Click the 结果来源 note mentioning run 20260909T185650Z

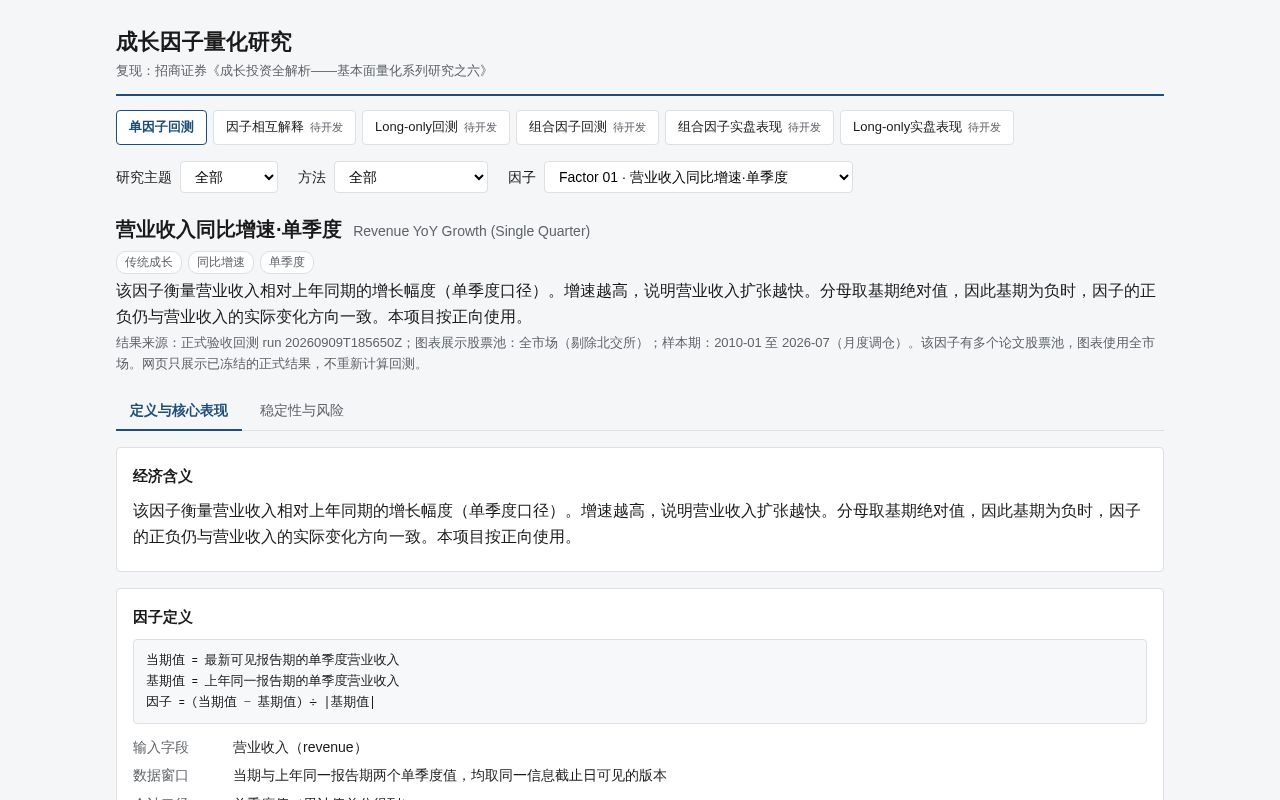point(635,353)
